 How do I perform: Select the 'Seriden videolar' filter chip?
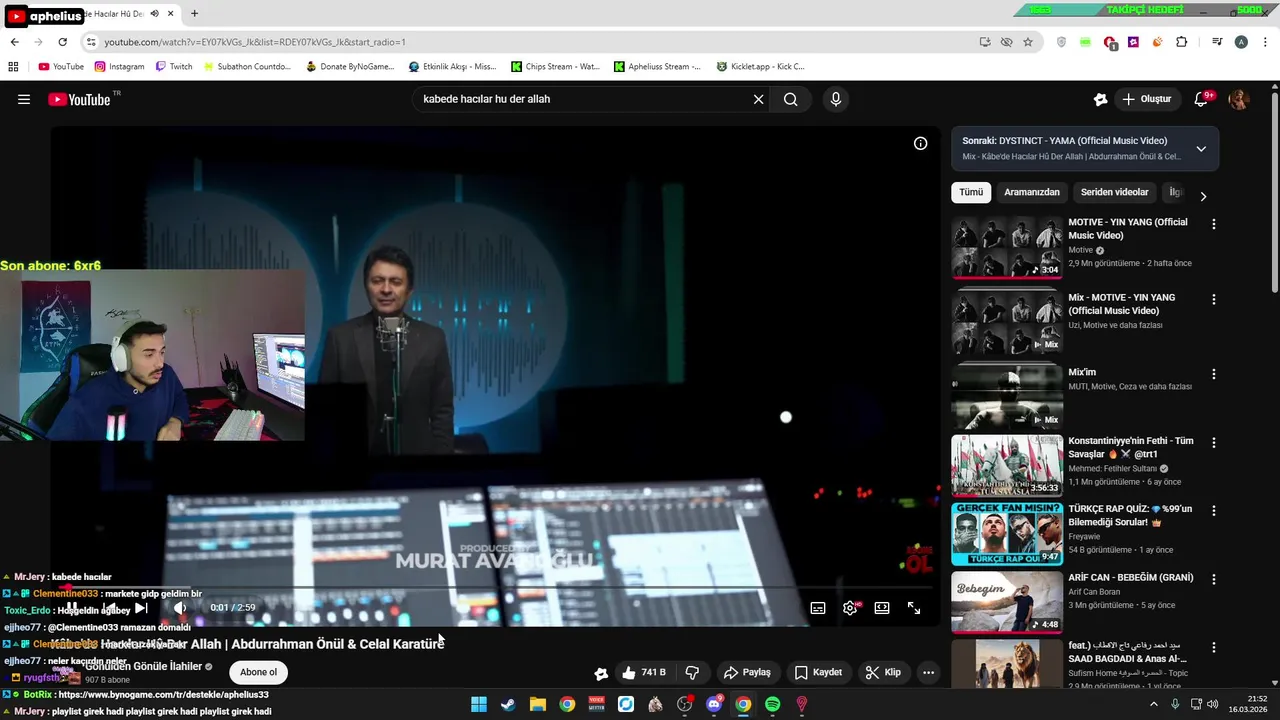pyautogui.click(x=1115, y=192)
